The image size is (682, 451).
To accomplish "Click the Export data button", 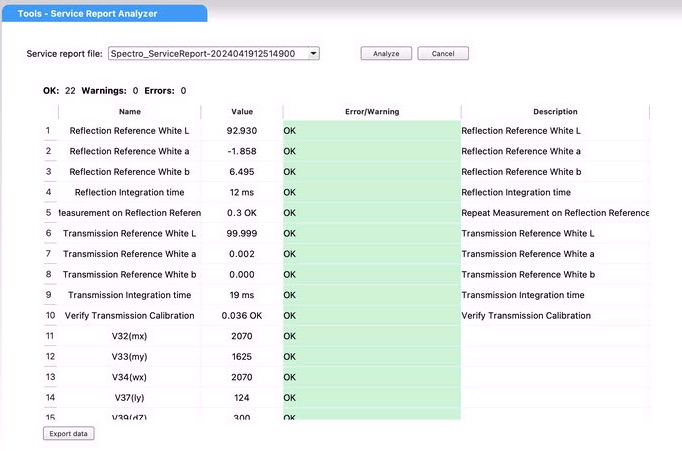I will [70, 434].
